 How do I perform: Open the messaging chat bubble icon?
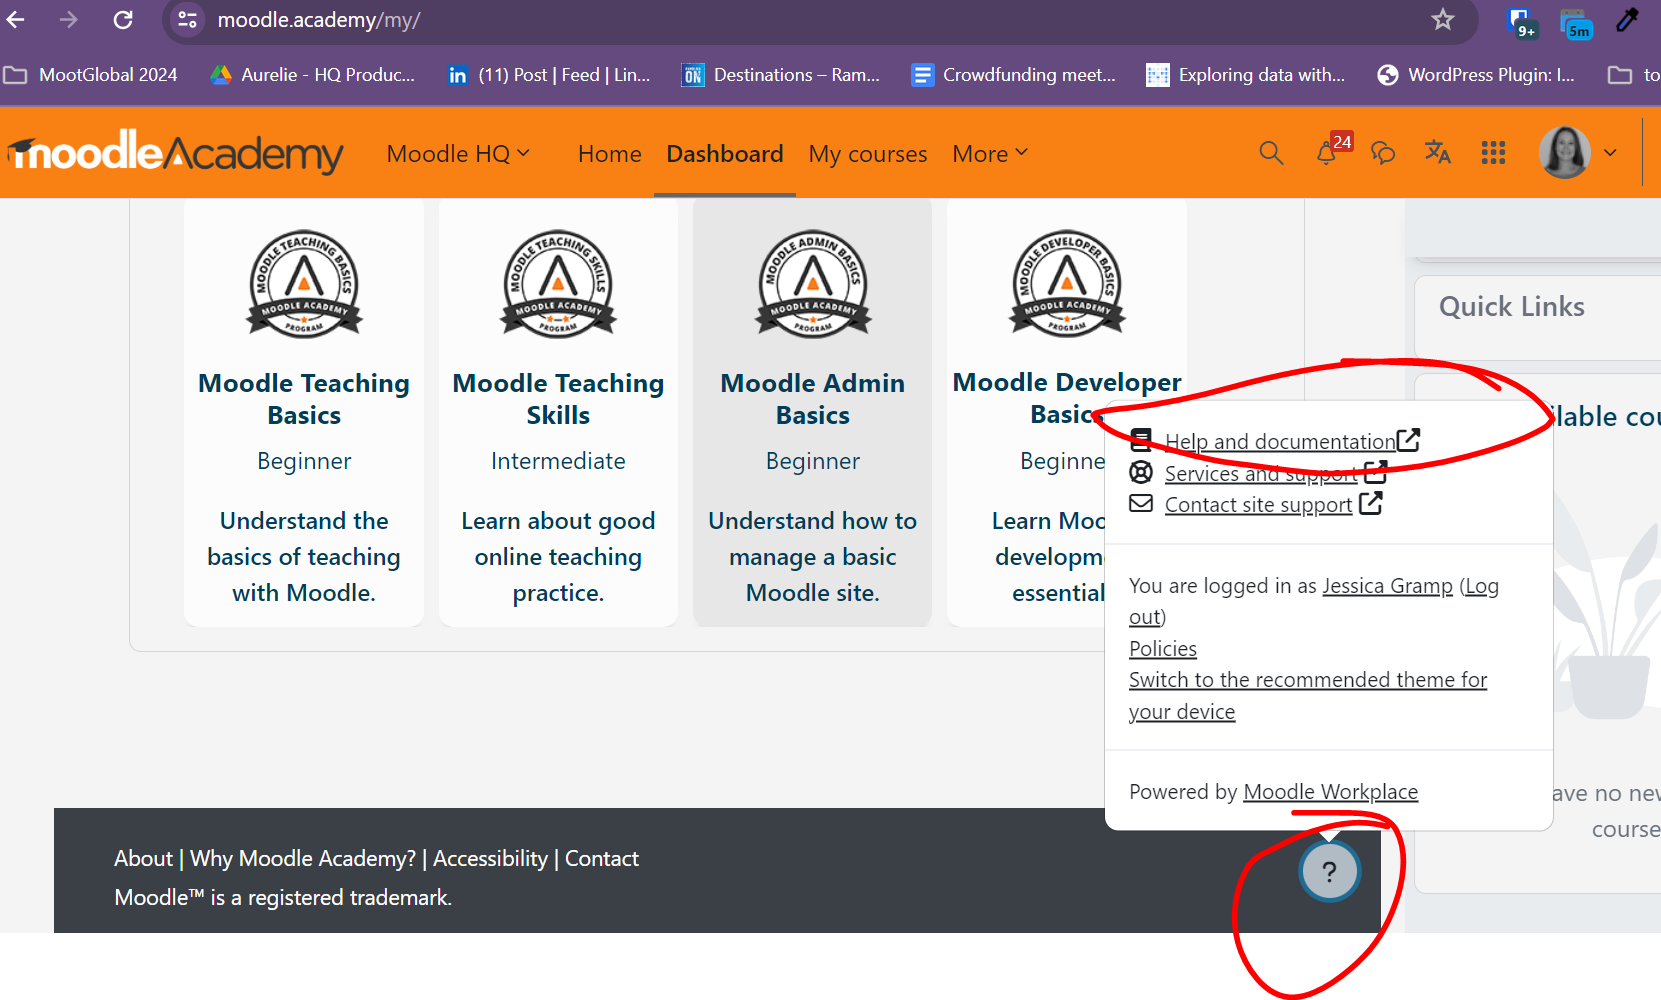(1383, 153)
